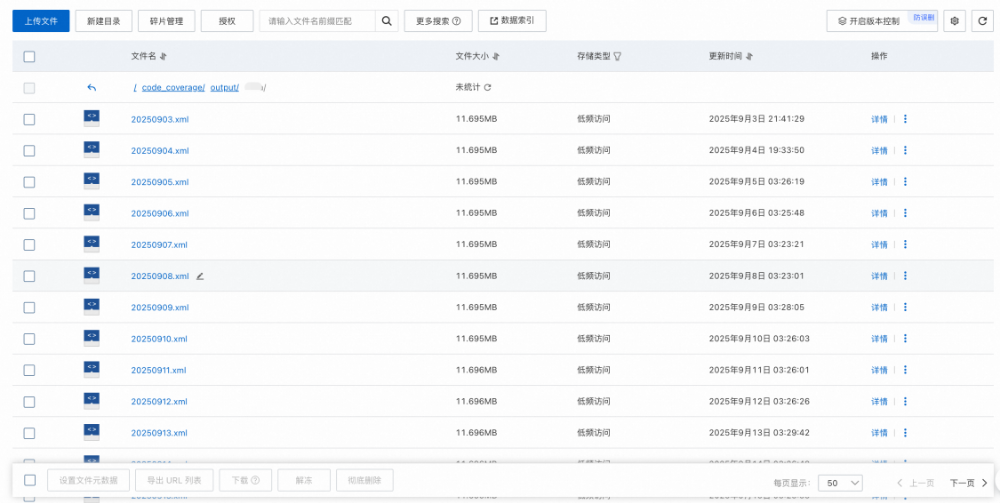Viewport: 1000px width, 503px height.
Task: Select all files with header checkbox
Action: click(29, 57)
